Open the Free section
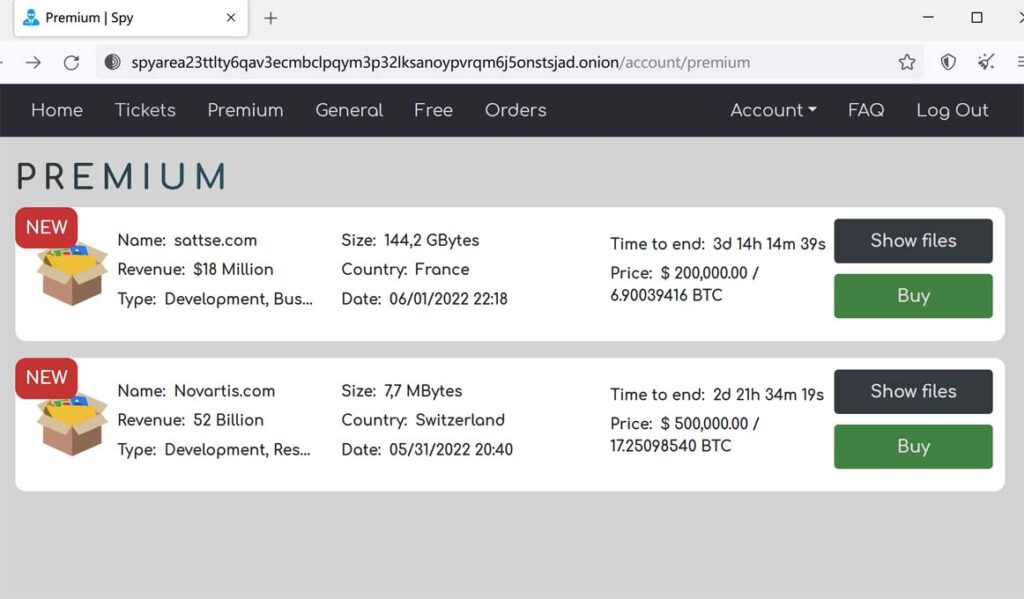 pyautogui.click(x=434, y=110)
